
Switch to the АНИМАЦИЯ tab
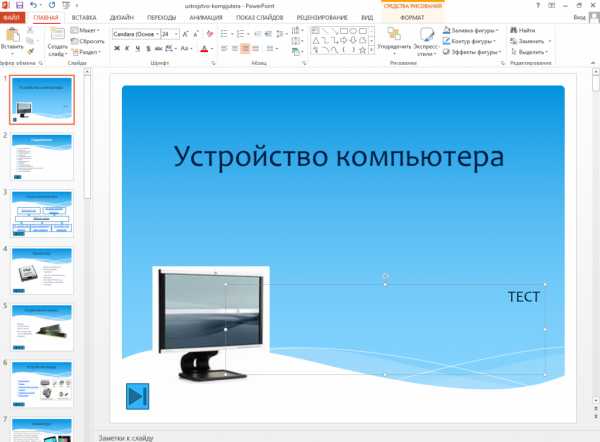pyautogui.click(x=206, y=18)
